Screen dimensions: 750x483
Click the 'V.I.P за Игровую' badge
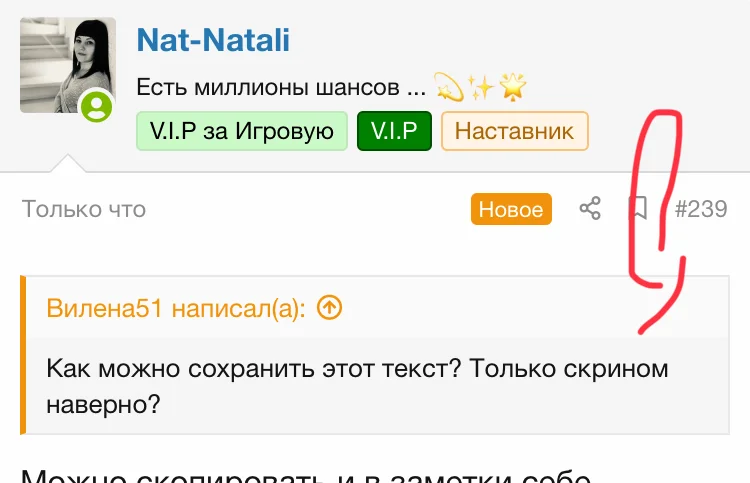pos(242,131)
